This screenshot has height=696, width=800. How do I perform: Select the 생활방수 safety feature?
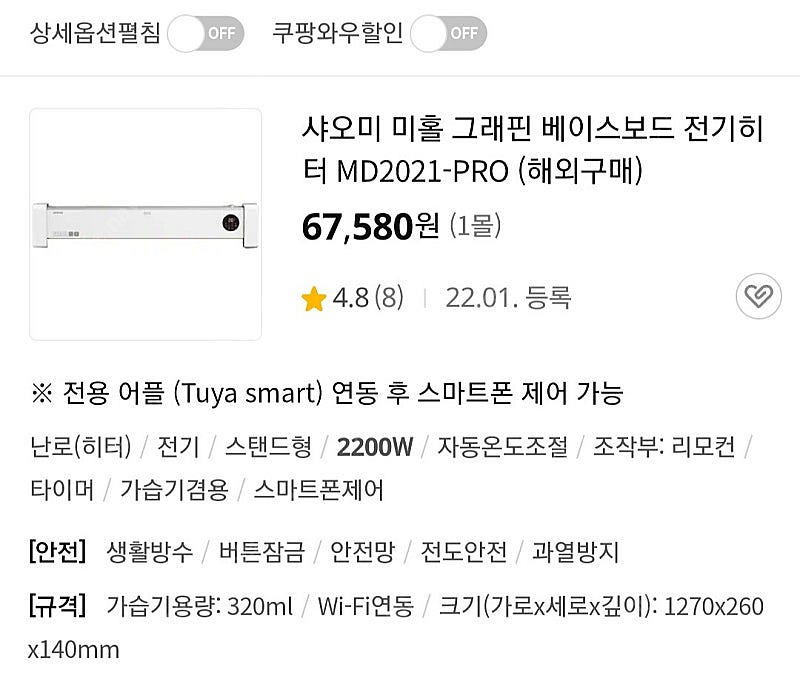pyautogui.click(x=149, y=551)
